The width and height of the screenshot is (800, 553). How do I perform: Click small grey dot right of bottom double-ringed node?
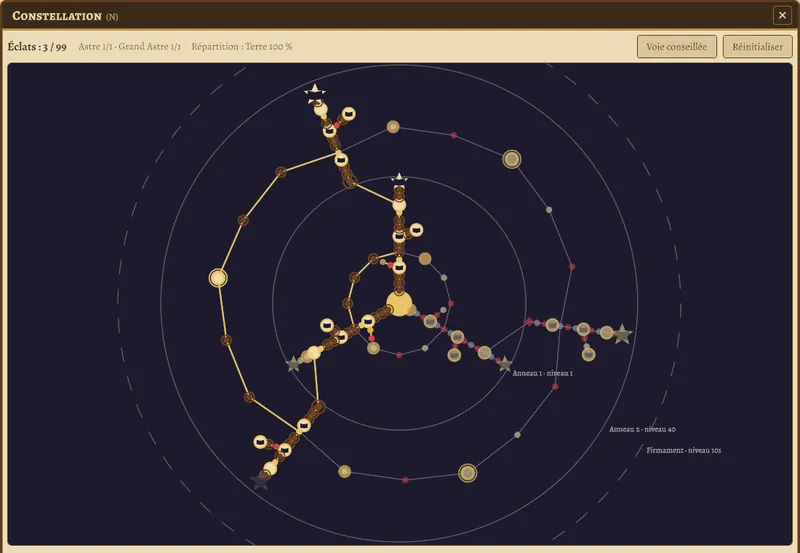(517, 435)
